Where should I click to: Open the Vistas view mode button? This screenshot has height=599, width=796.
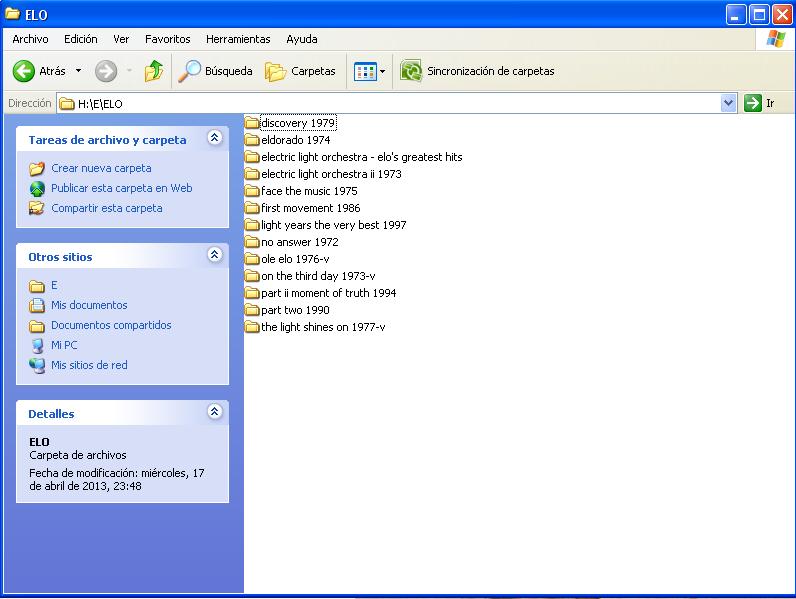[365, 72]
